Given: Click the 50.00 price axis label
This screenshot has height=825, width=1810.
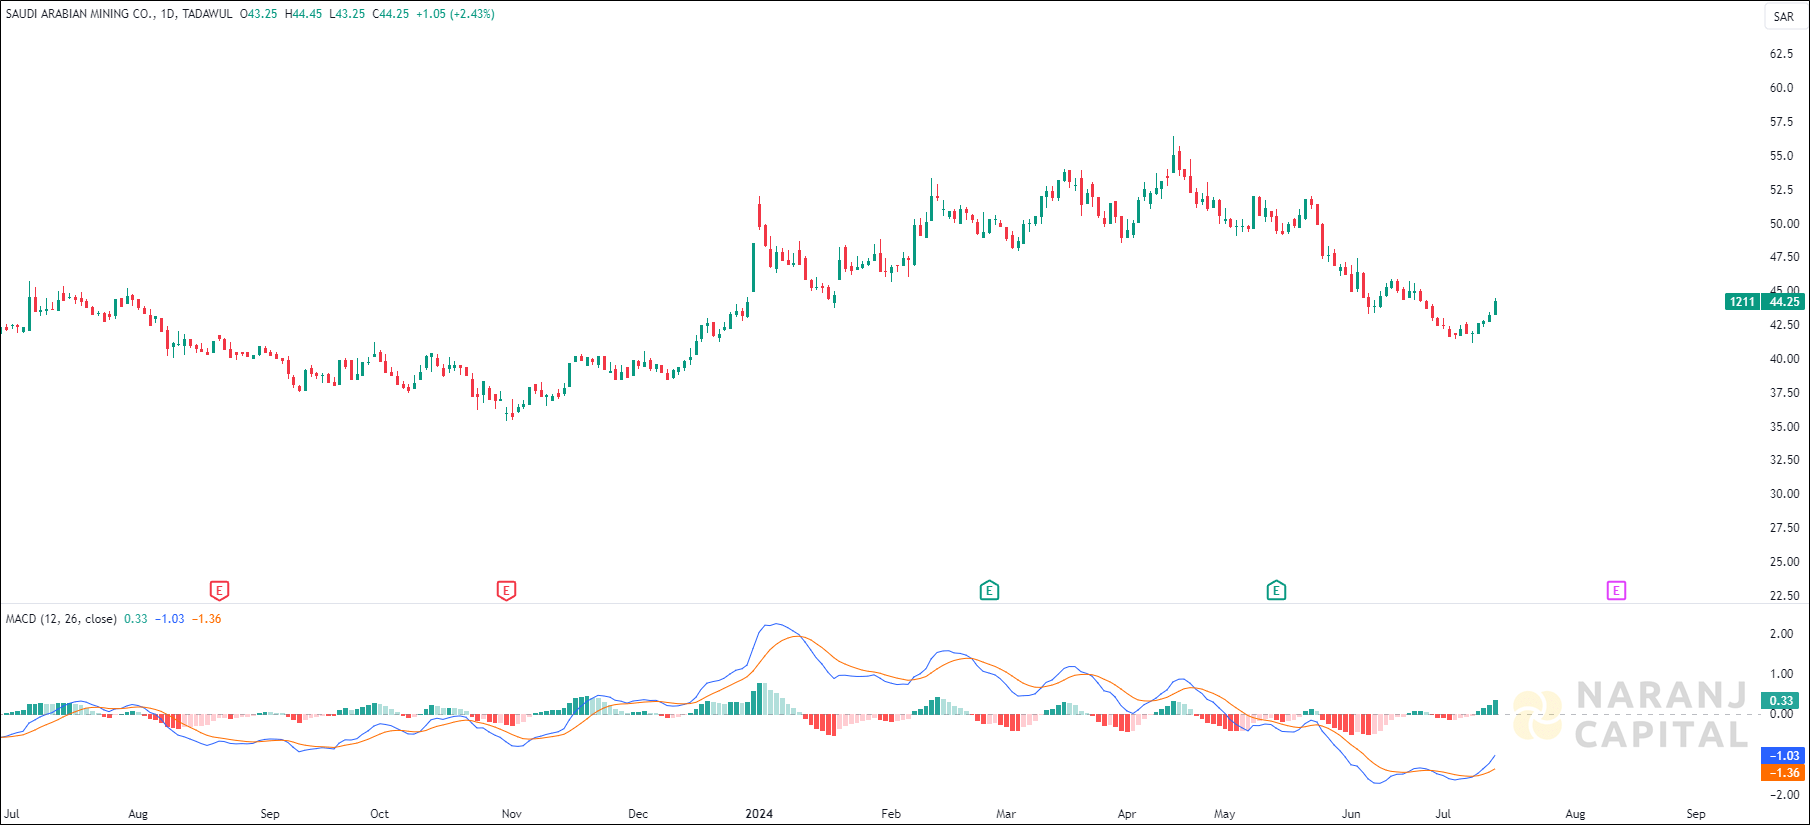Looking at the screenshot, I should (1784, 224).
